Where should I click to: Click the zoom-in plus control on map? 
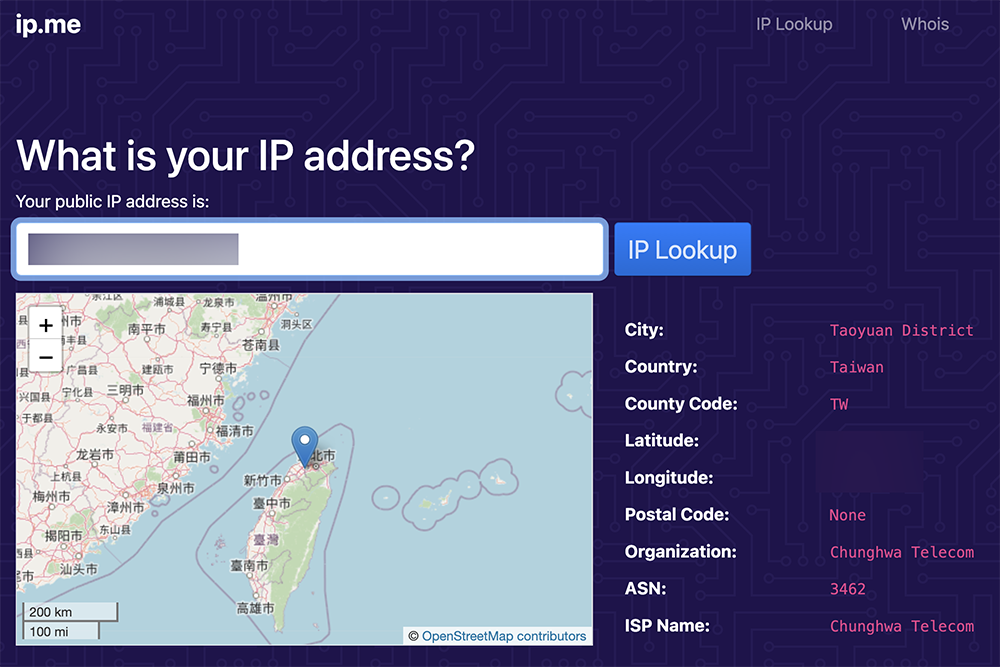point(45,325)
